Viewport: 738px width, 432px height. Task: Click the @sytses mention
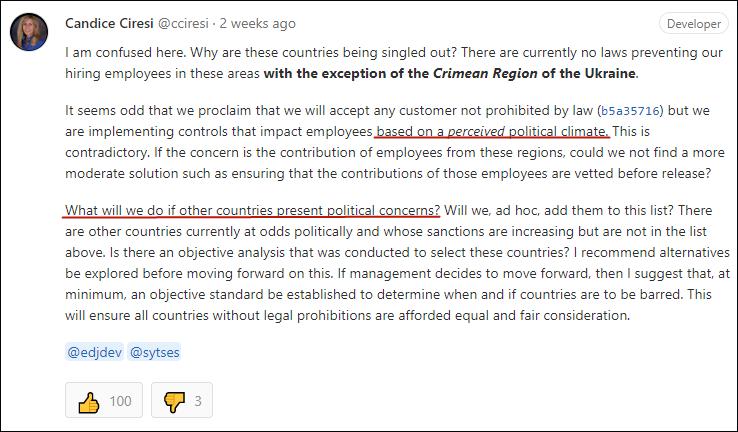pyautogui.click(x=154, y=352)
